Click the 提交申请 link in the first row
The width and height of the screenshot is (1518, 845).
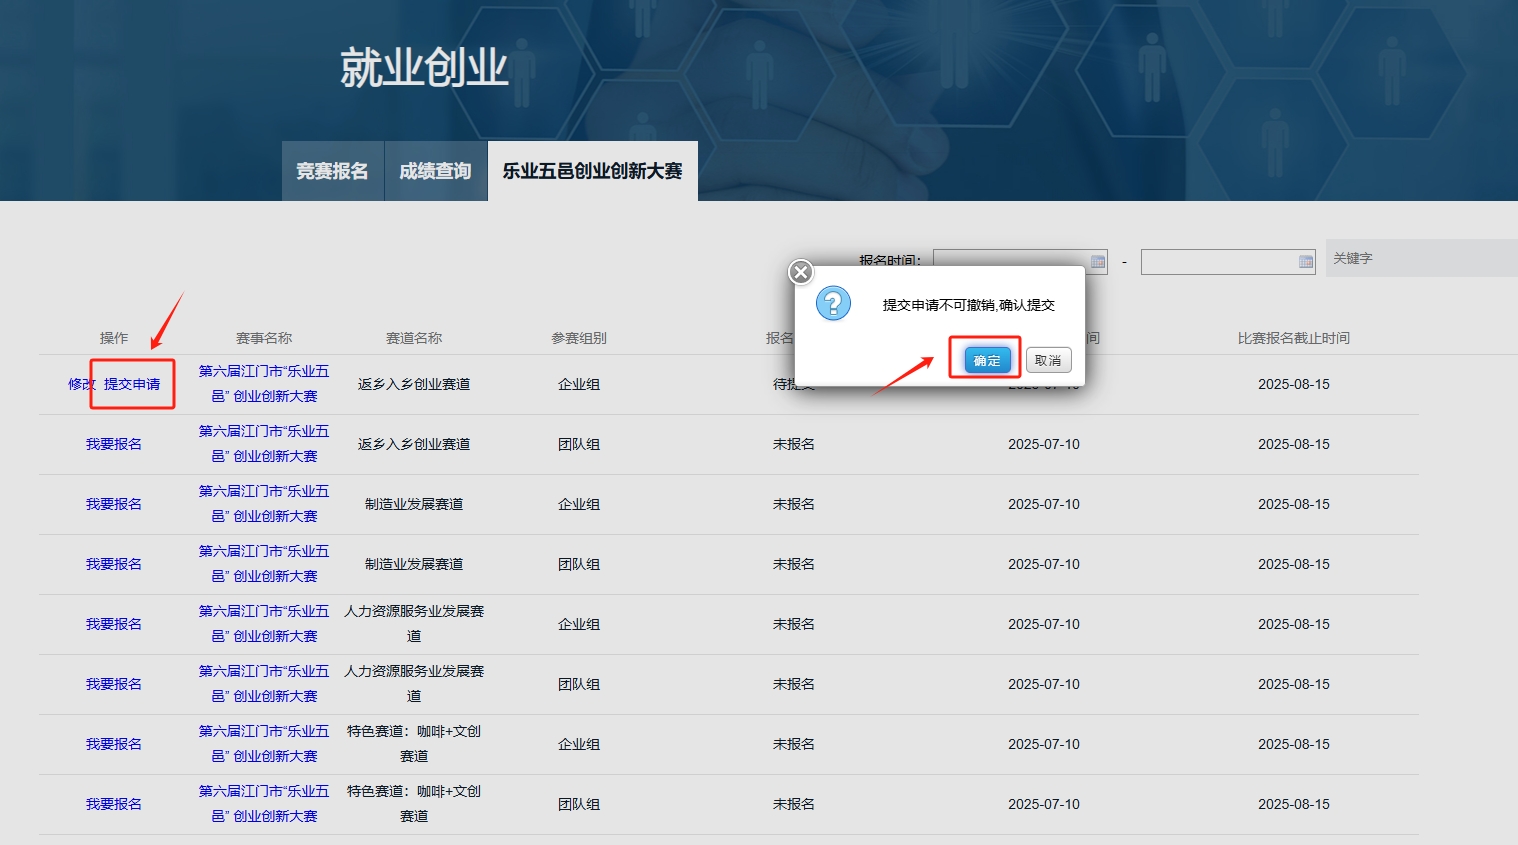[132, 384]
